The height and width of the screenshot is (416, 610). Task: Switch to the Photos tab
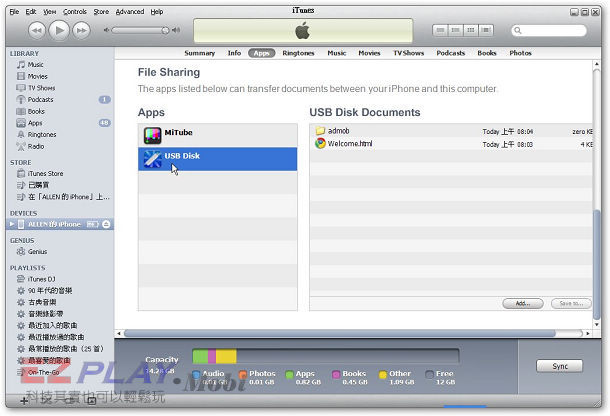(520, 53)
